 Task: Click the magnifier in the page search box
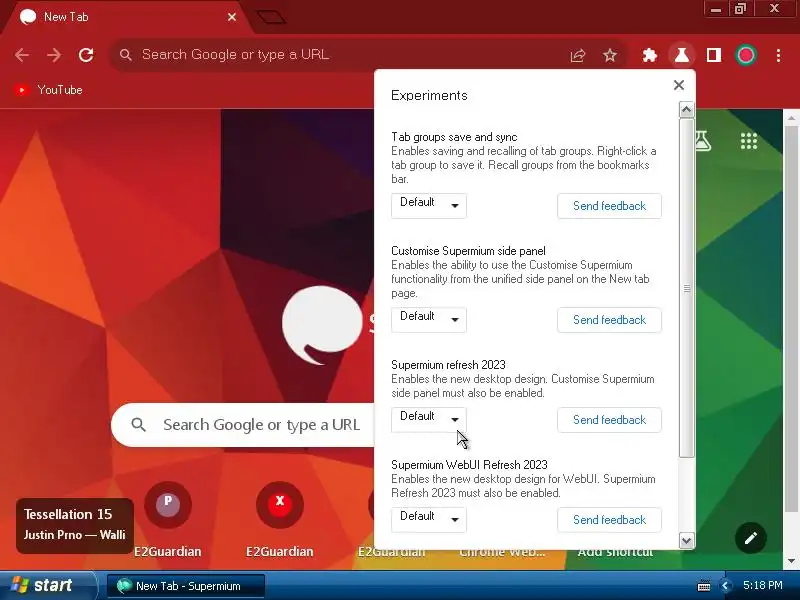138,424
